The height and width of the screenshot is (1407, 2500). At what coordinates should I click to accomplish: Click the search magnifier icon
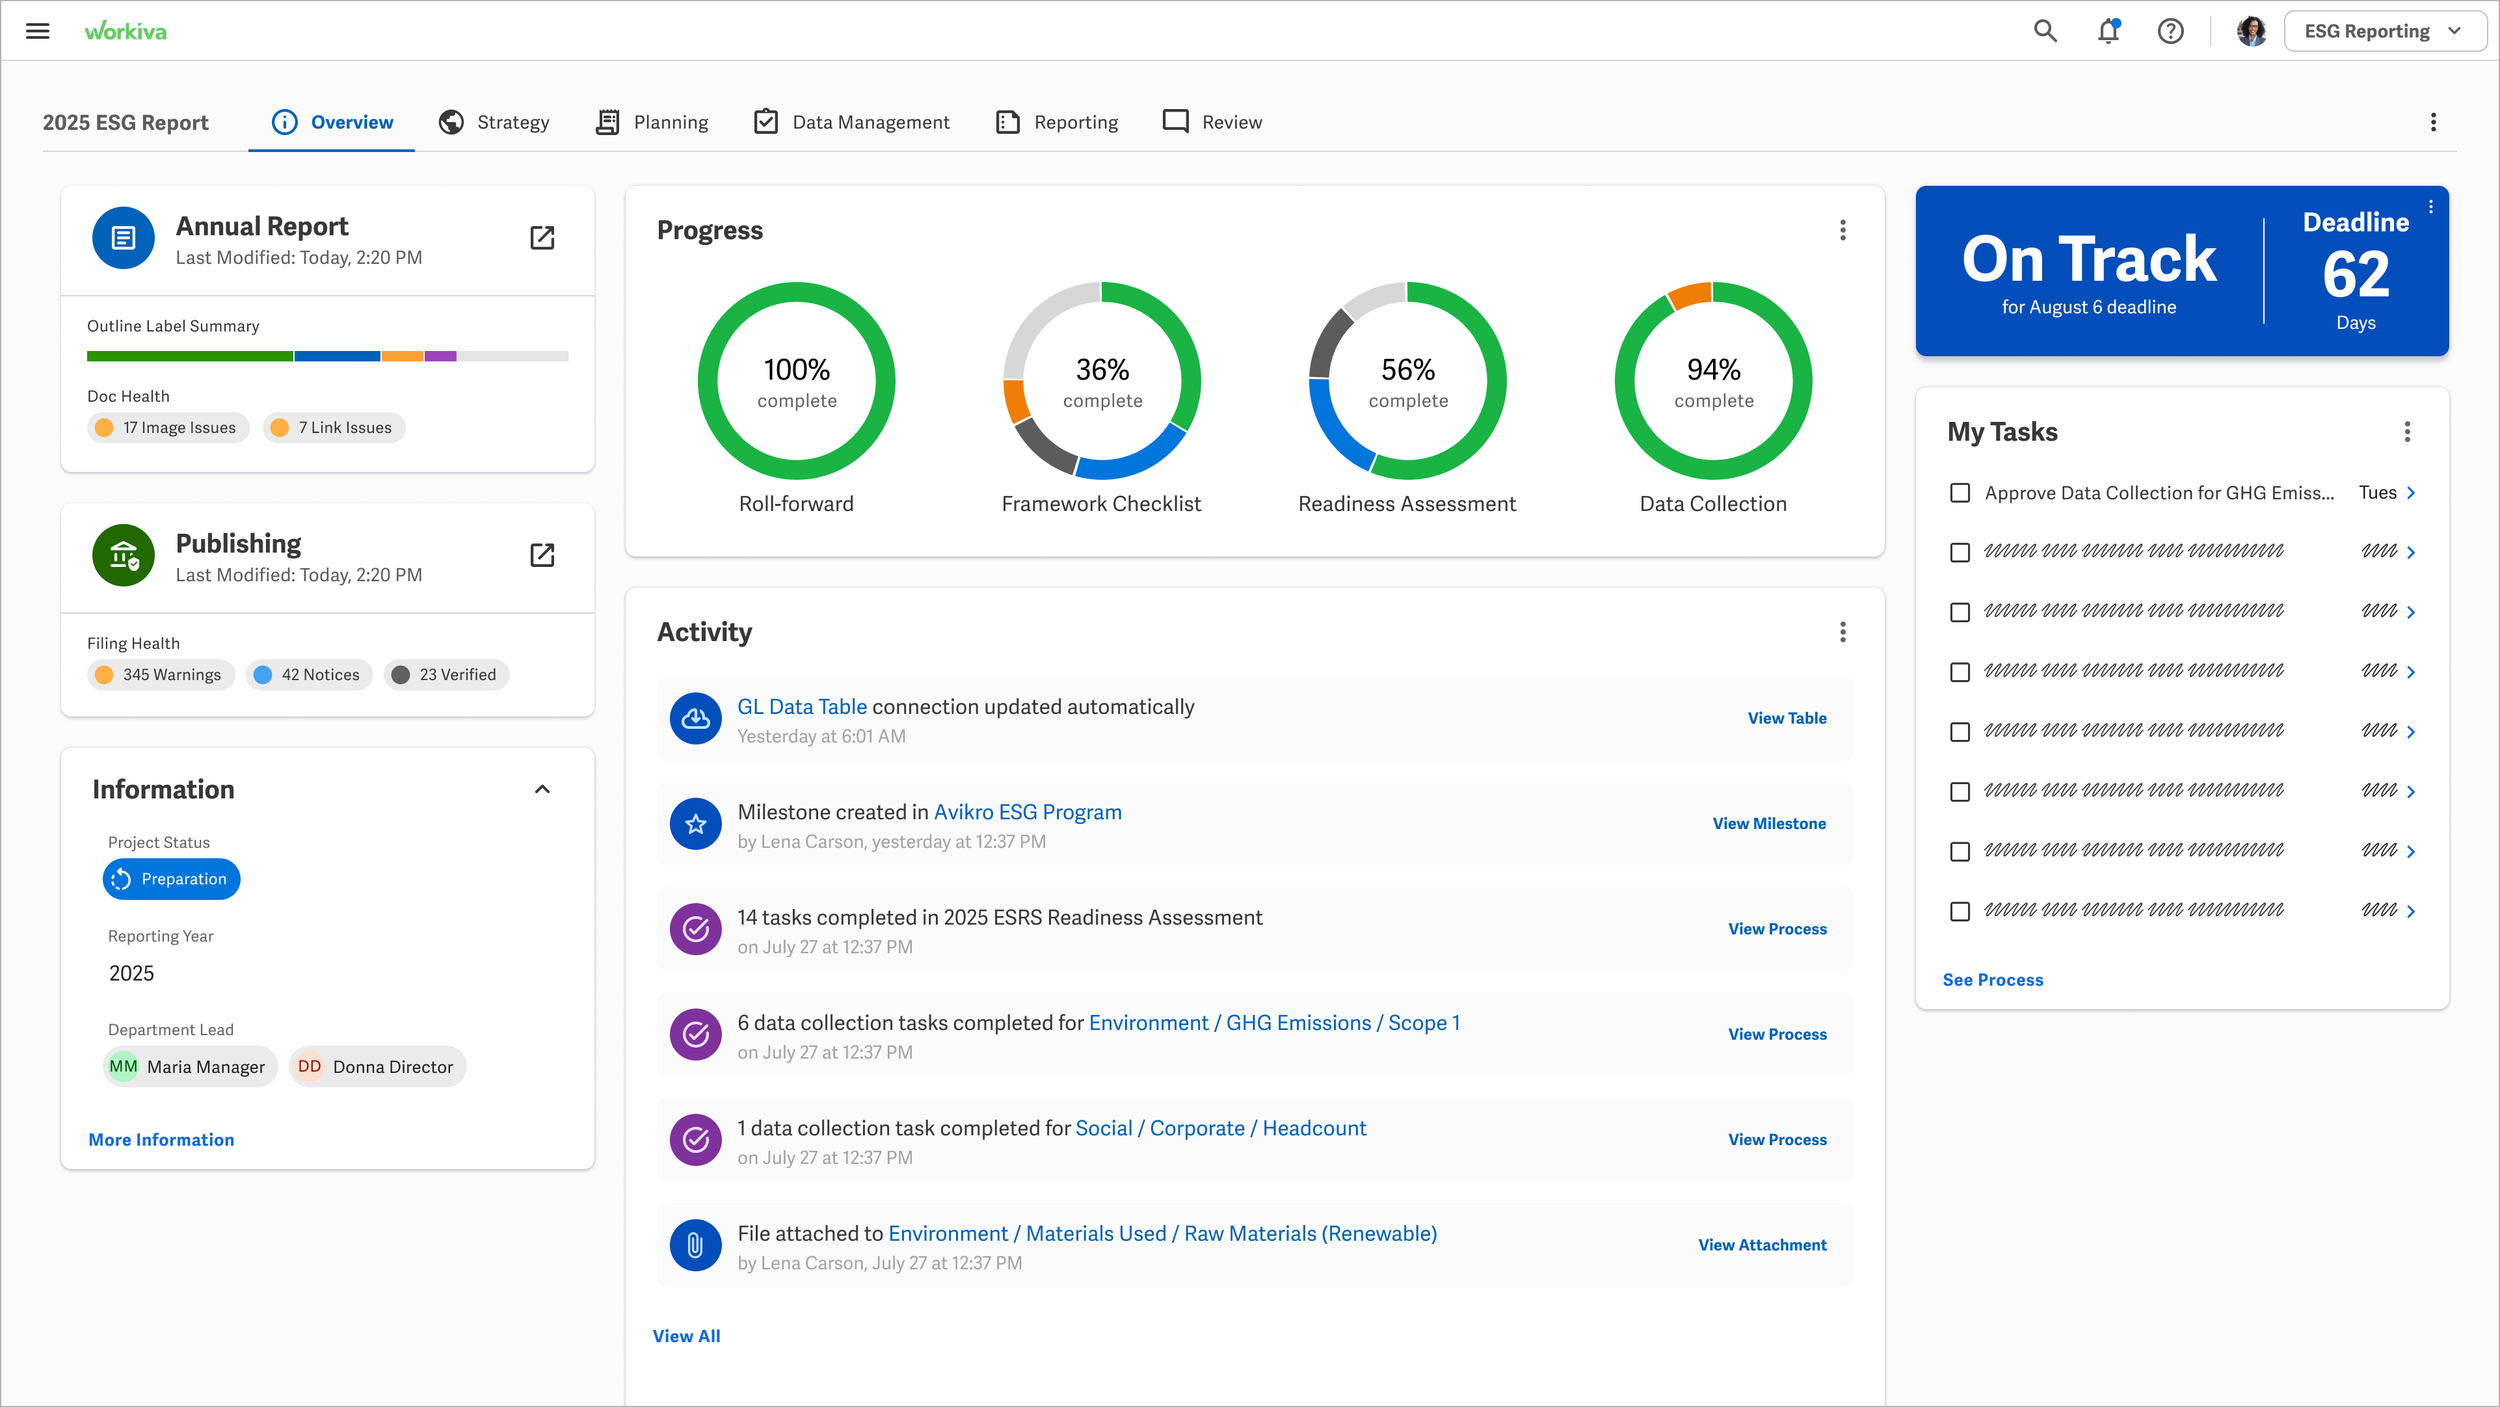2045,31
